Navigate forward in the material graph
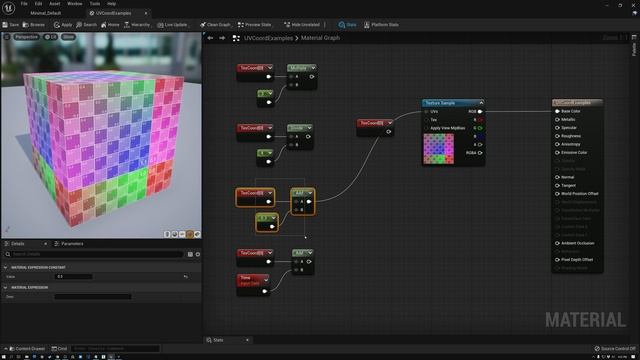 coord(222,38)
